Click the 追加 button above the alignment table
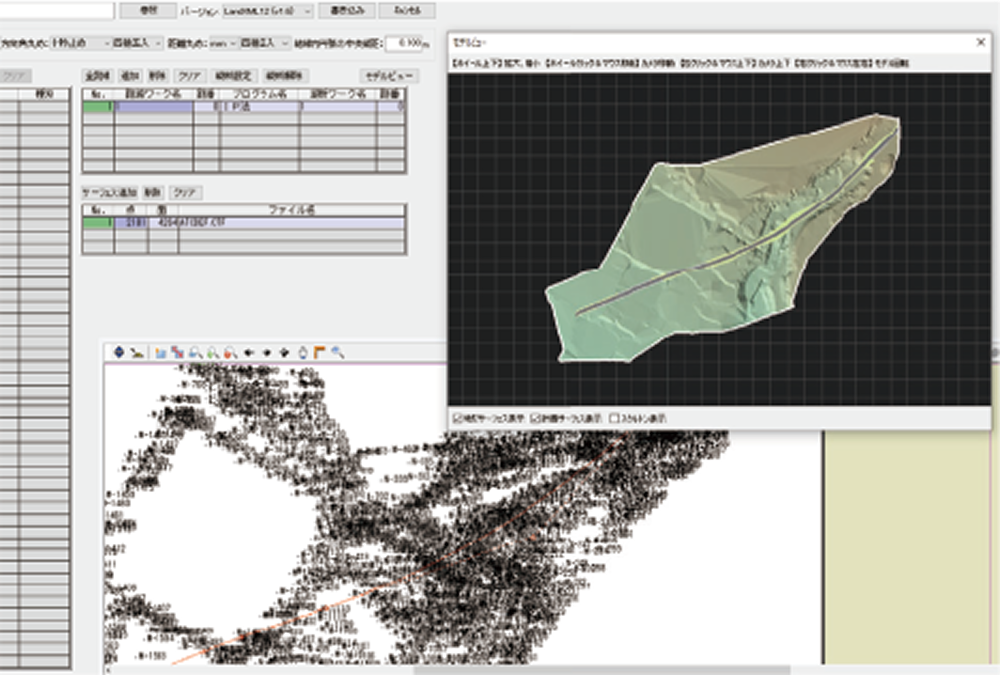This screenshot has height=675, width=1000. pos(130,75)
